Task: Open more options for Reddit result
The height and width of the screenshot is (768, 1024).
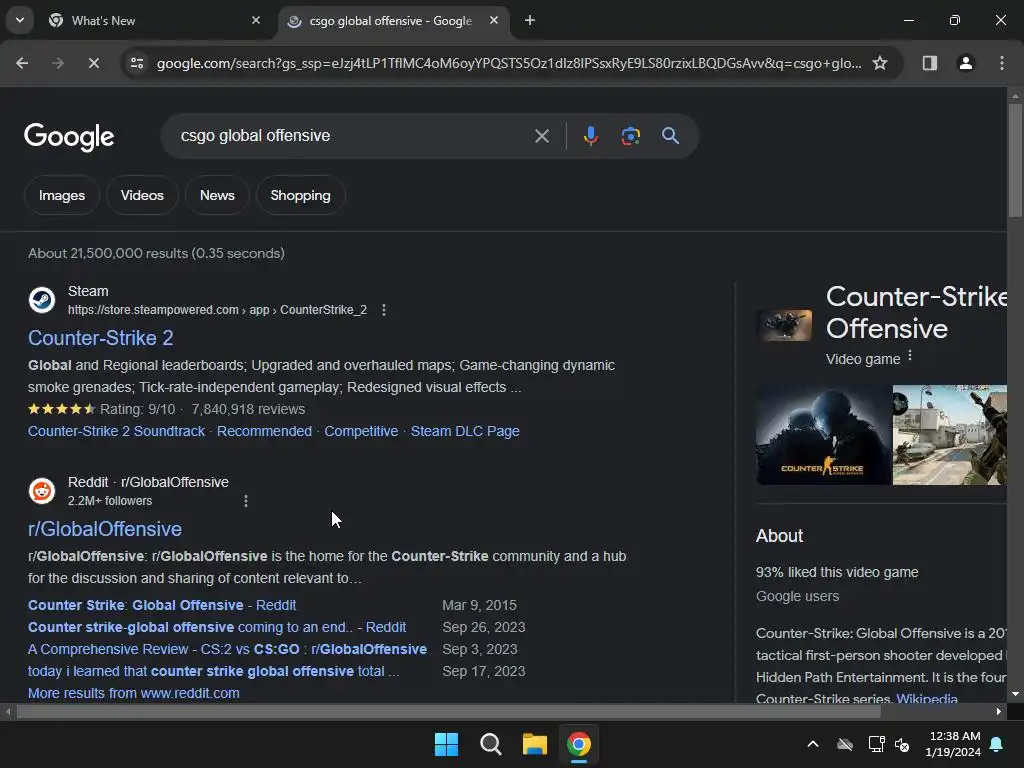Action: 246,501
